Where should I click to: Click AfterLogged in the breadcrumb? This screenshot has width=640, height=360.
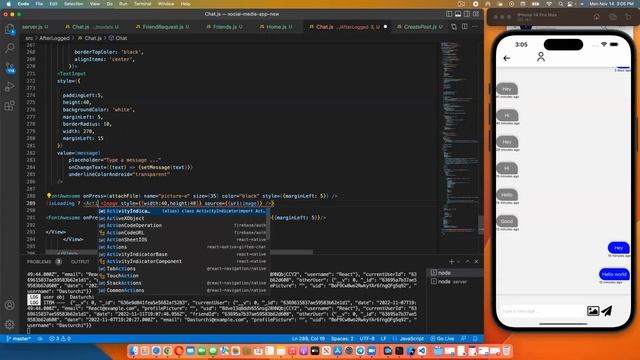click(x=54, y=38)
